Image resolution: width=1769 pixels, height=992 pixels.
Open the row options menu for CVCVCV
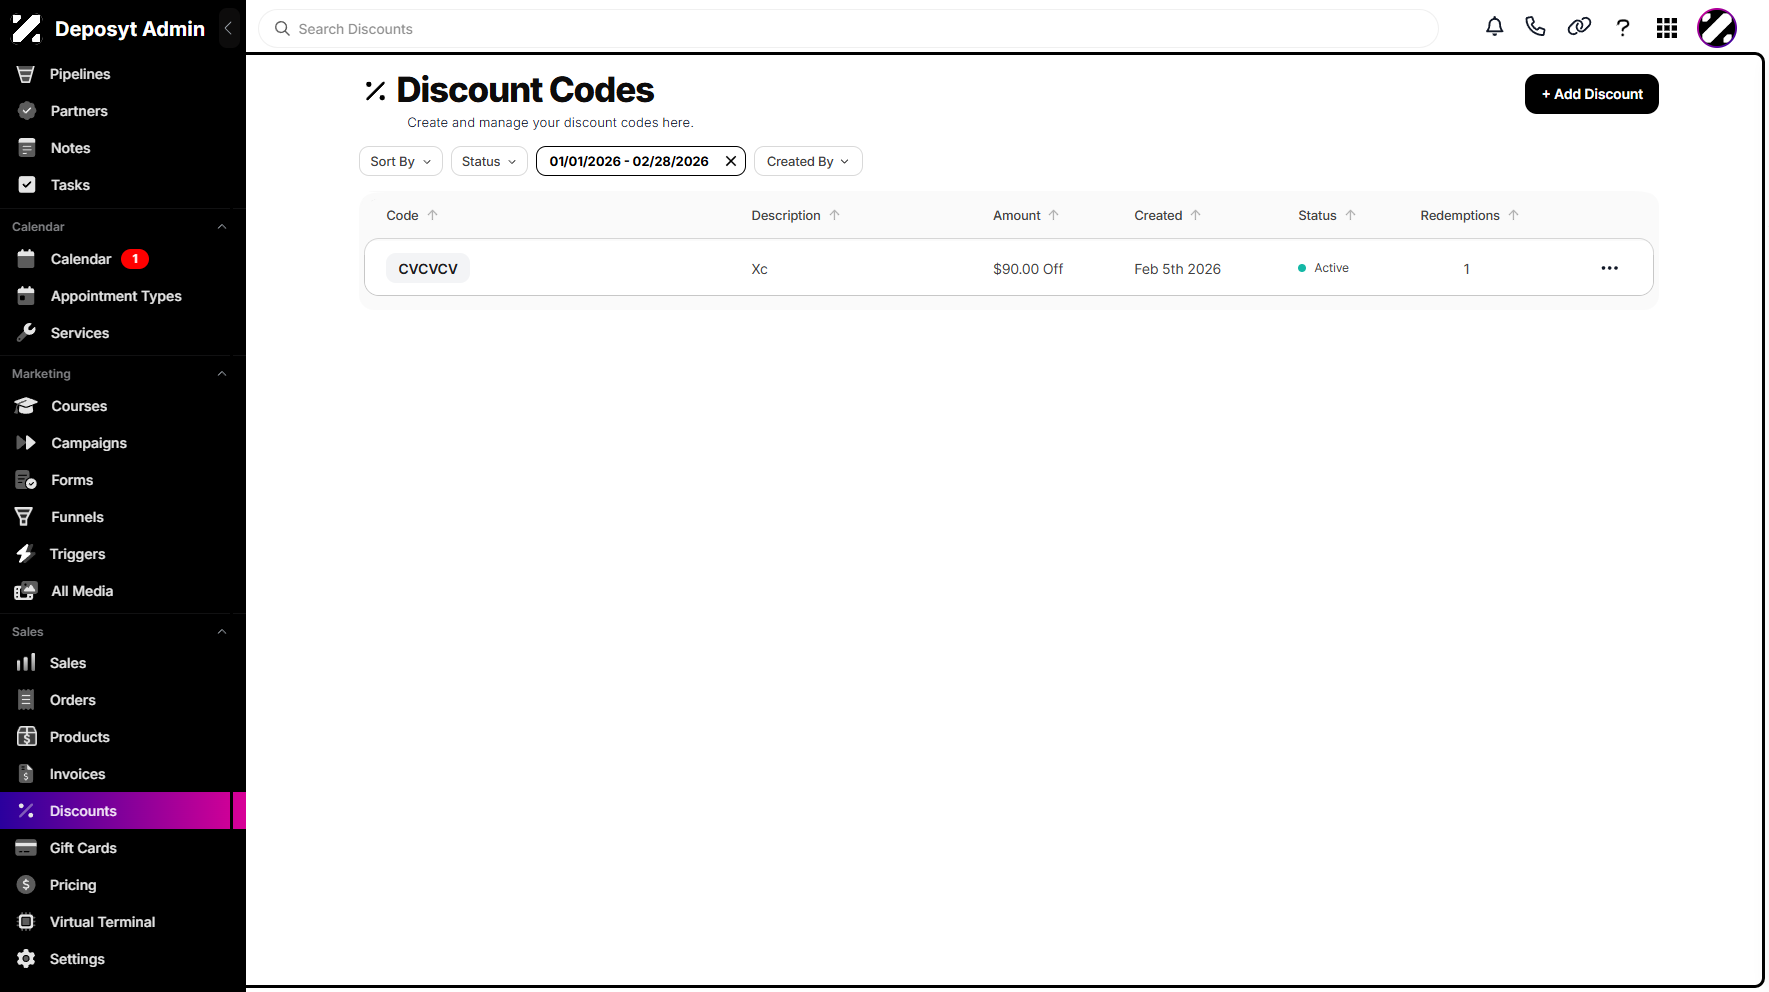click(x=1609, y=268)
